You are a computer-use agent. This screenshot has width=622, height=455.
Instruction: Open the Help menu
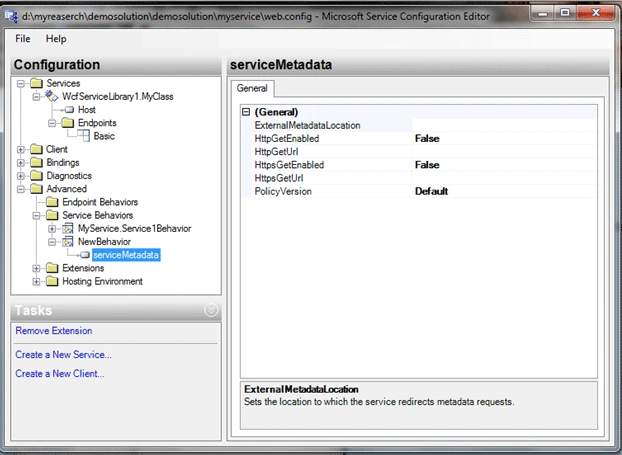point(56,38)
